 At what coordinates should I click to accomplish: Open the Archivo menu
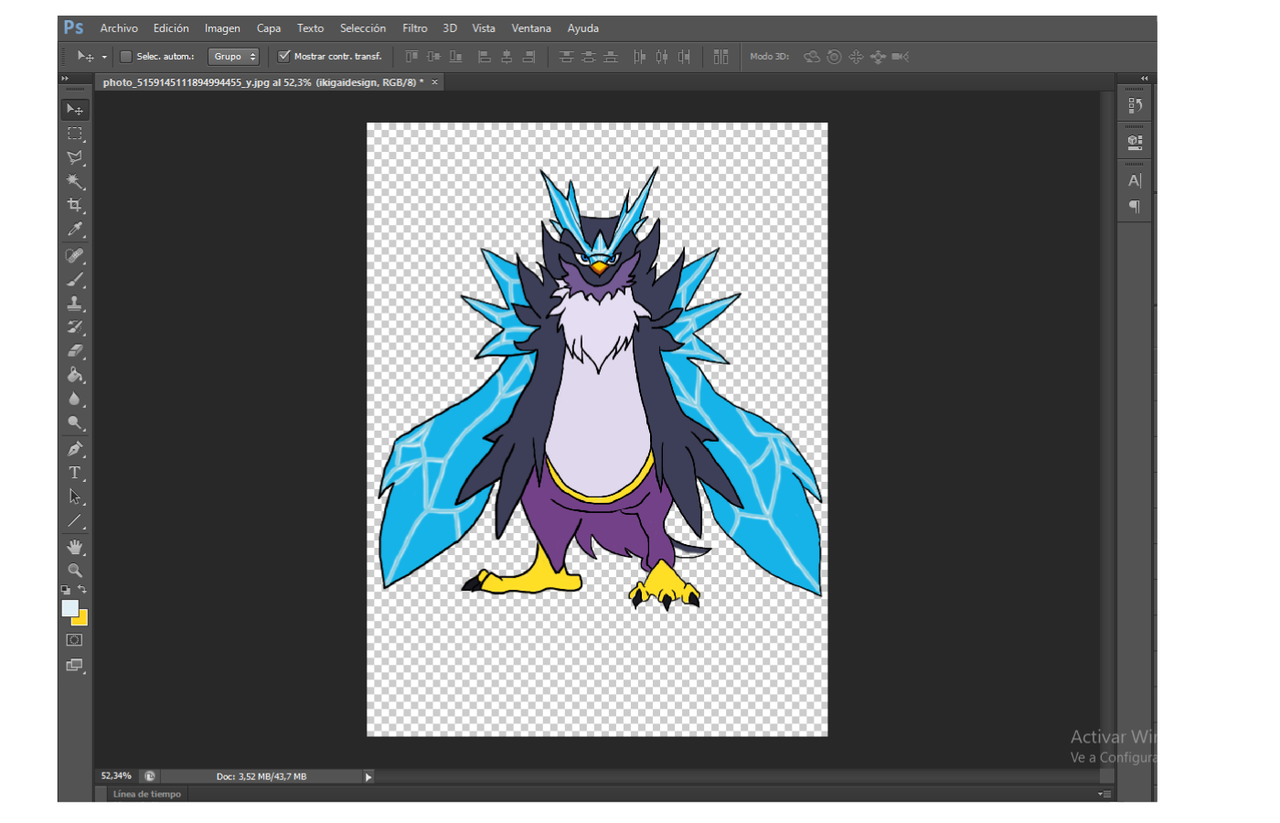119,28
